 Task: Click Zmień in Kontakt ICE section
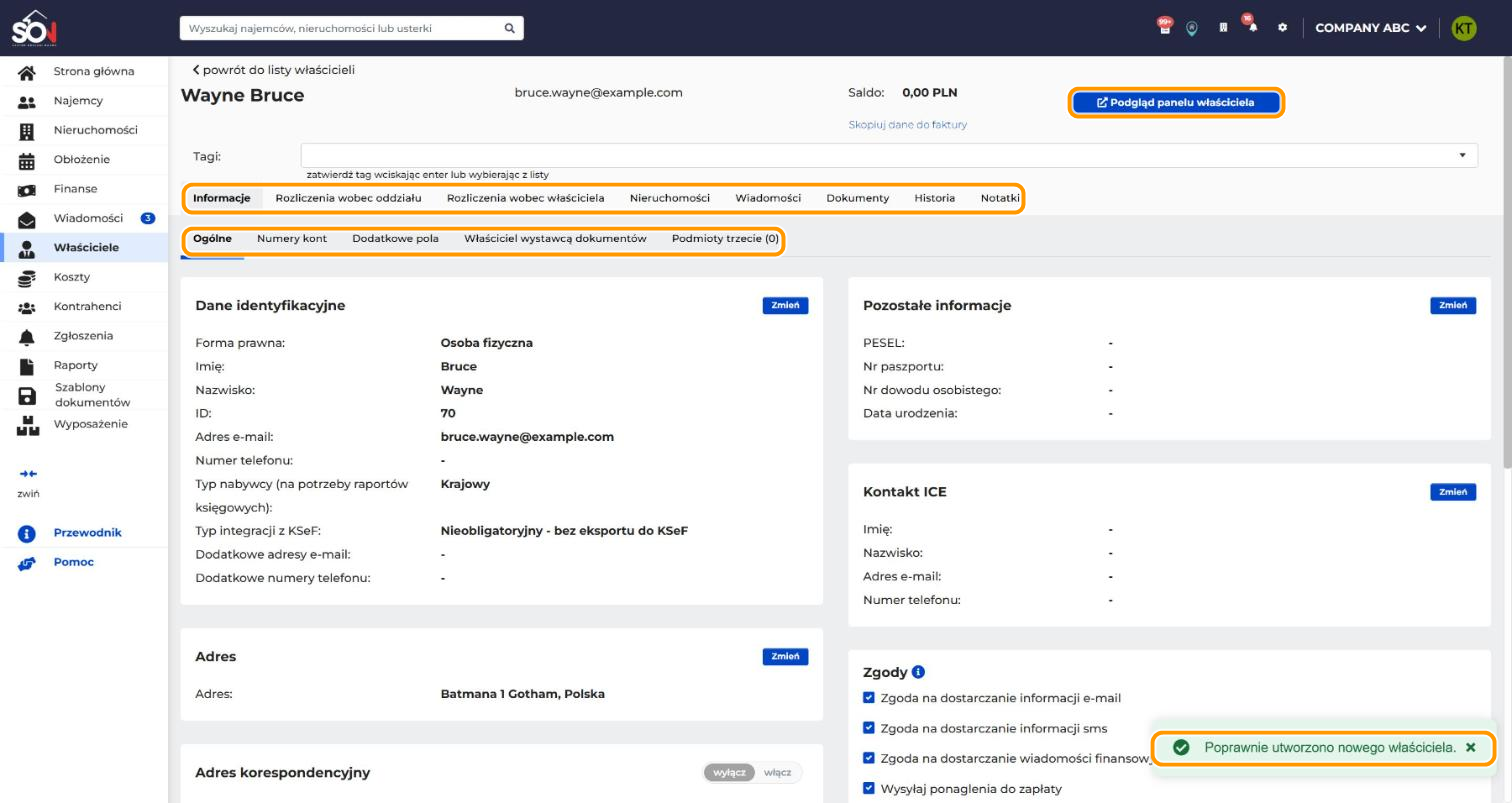(1453, 492)
